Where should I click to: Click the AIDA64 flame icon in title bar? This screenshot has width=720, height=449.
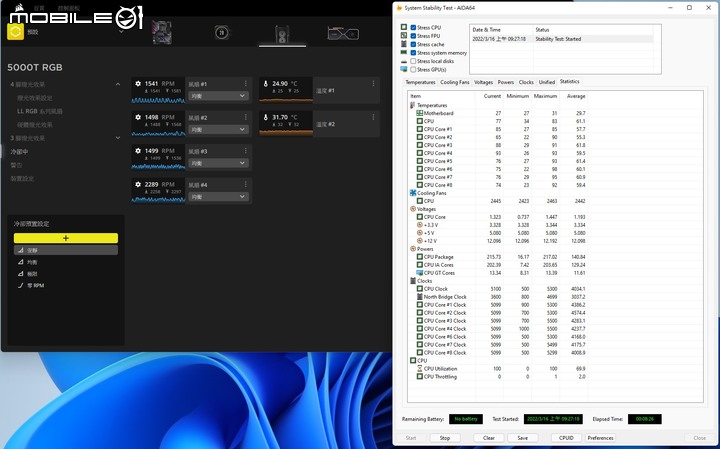pos(399,8)
